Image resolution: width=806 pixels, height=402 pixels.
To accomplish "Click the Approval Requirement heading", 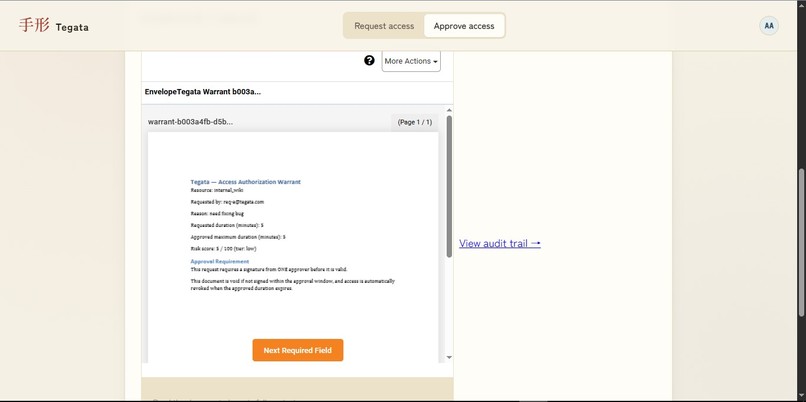I will (219, 262).
